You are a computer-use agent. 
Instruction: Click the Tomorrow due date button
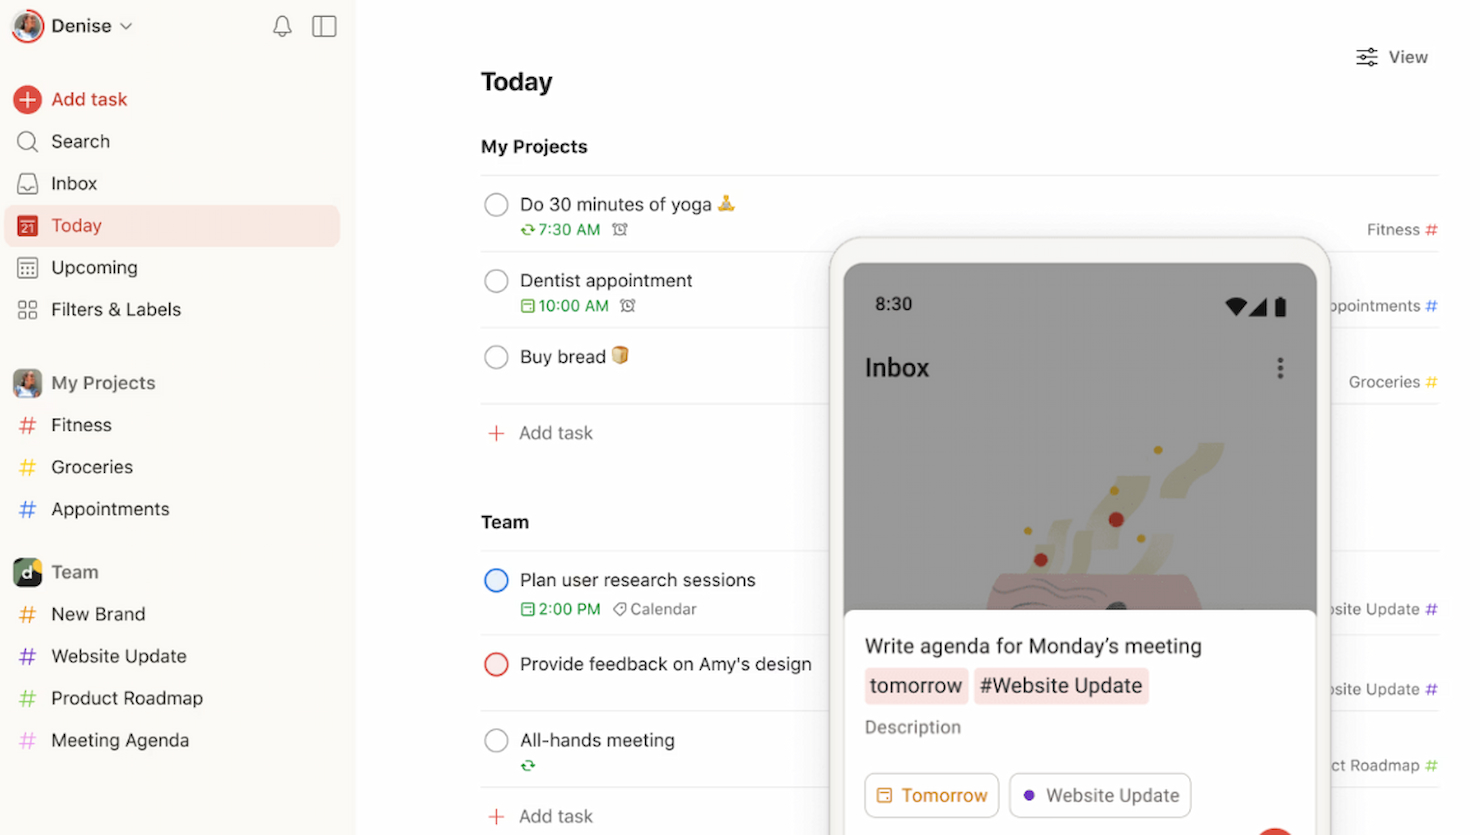[931, 795]
